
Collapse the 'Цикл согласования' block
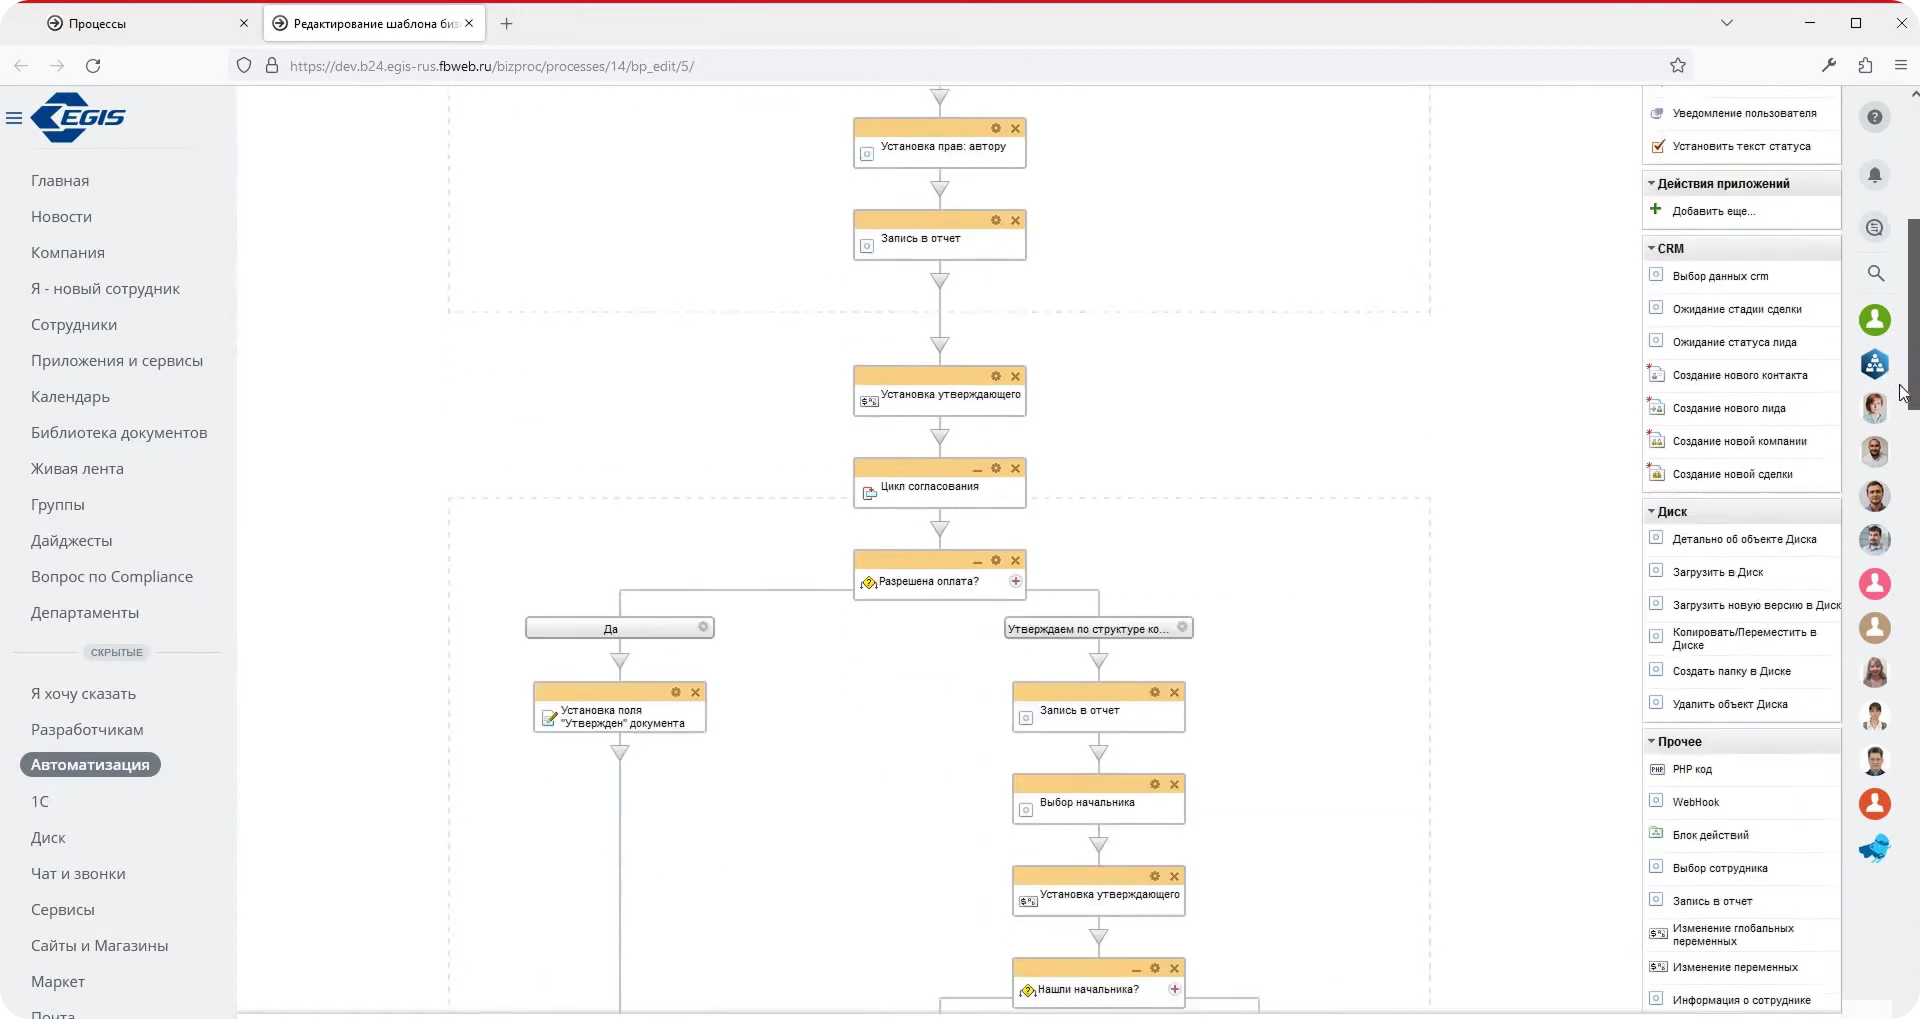(976, 469)
